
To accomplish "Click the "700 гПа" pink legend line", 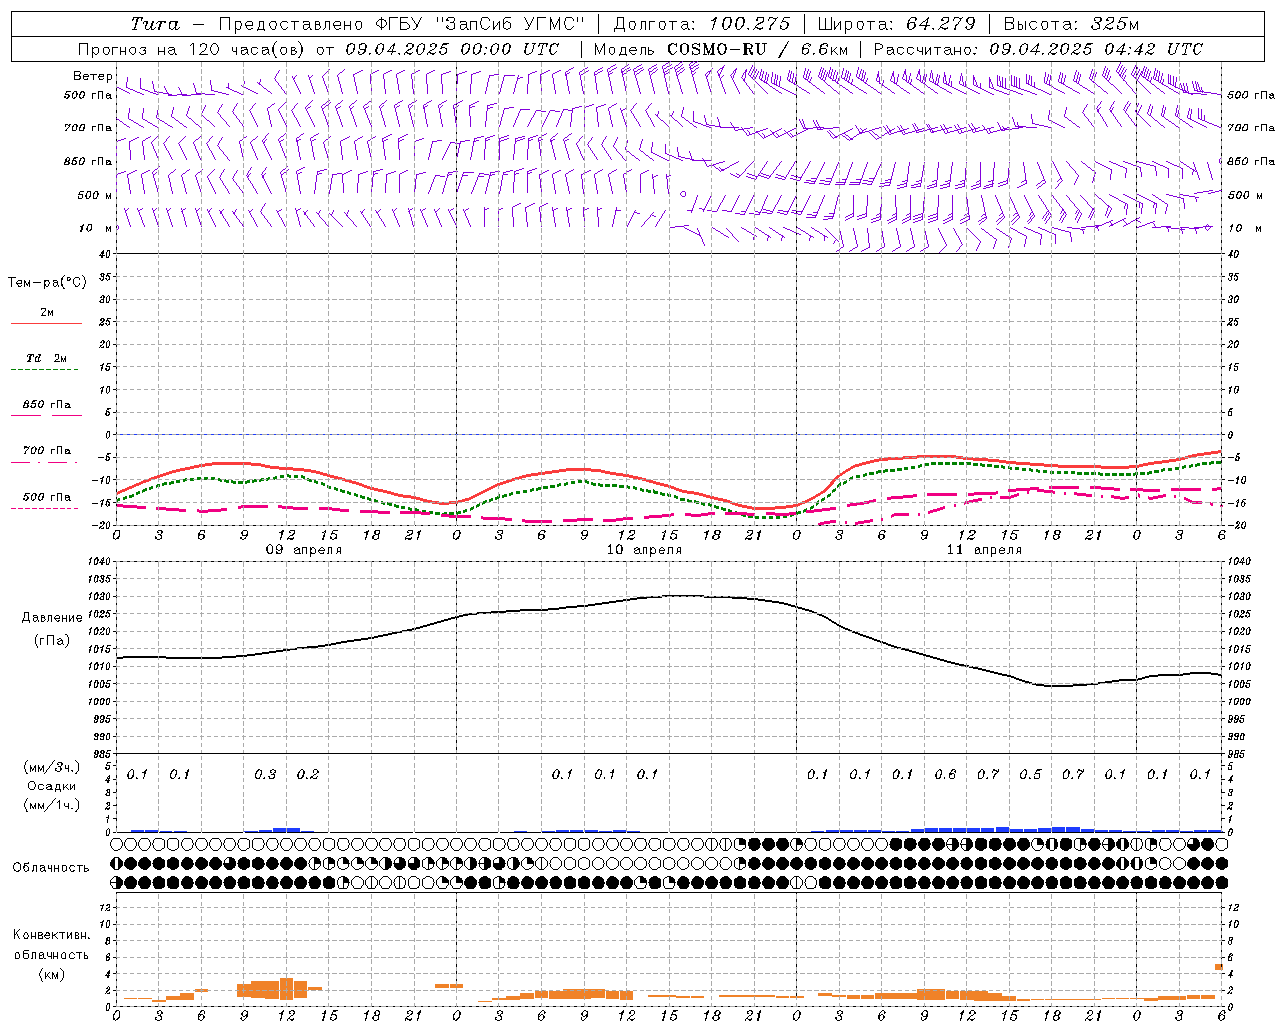I will pos(46,461).
